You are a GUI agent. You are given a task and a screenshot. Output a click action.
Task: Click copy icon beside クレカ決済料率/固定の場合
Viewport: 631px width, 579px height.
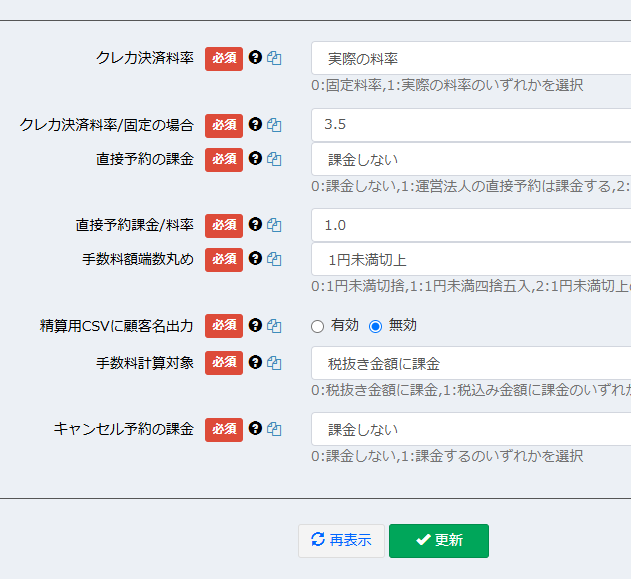(274, 125)
